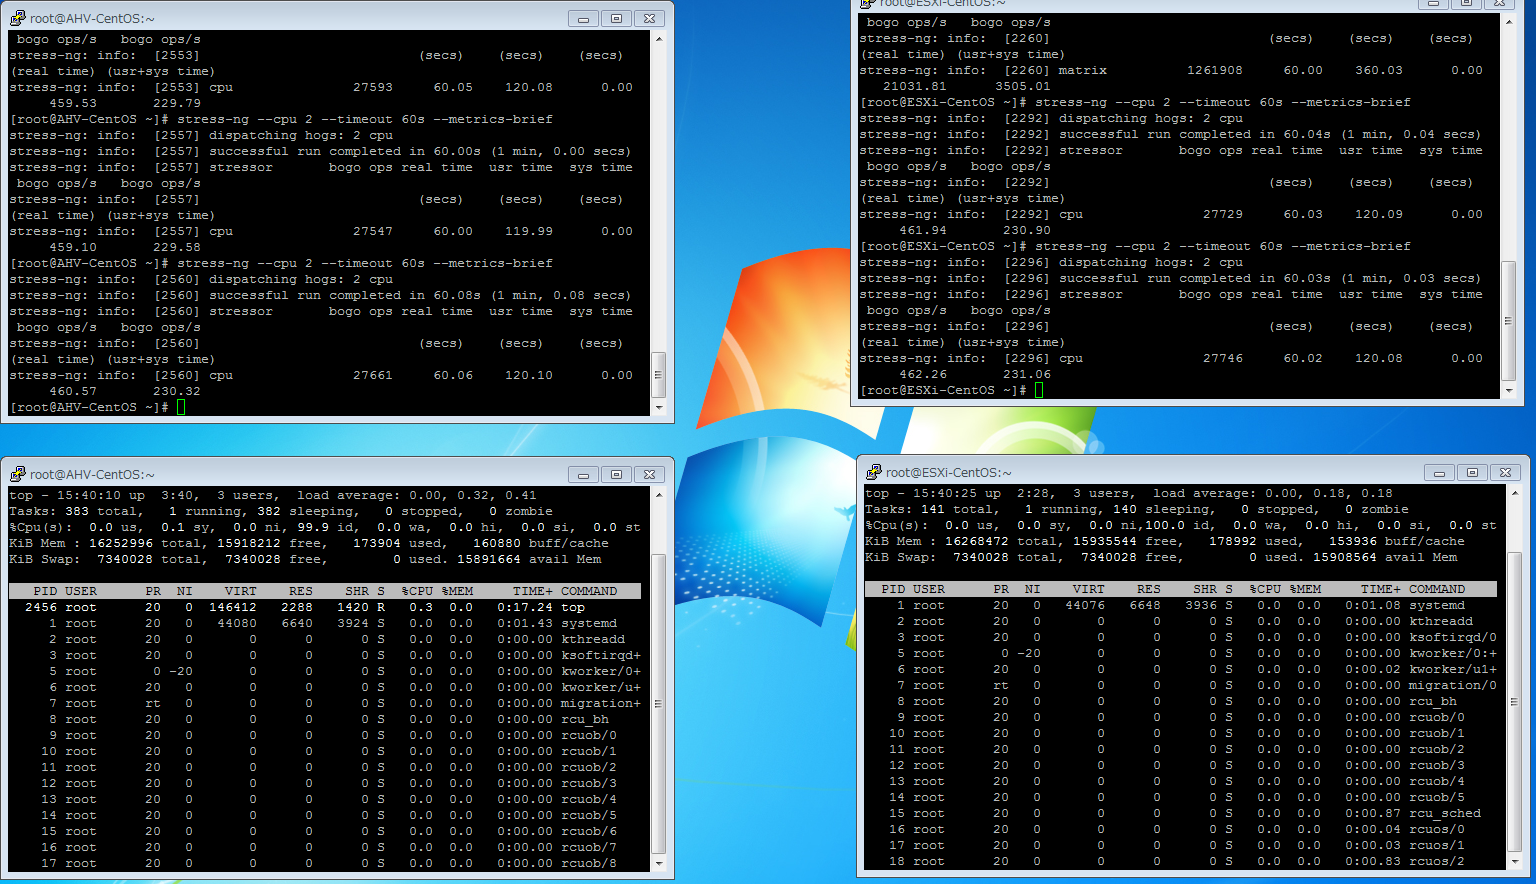1536x884 pixels.
Task: Click load average 0.00, 0.32, 0.41 text
Action: click(417, 495)
